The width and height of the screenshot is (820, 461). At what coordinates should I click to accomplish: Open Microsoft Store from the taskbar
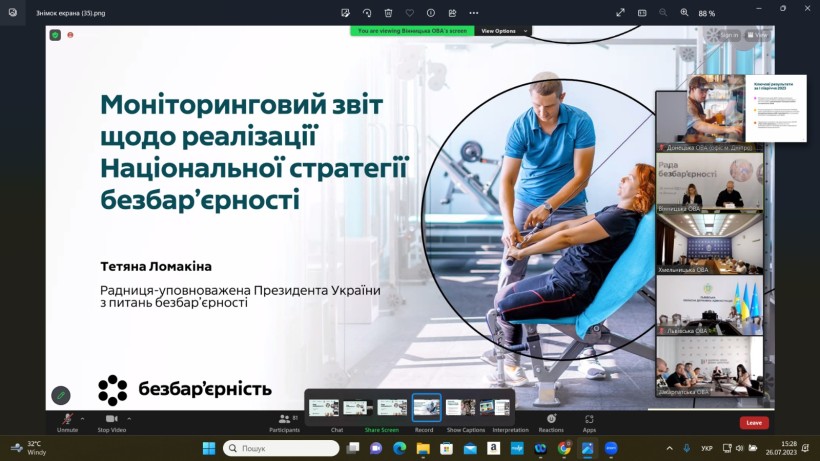pos(447,448)
